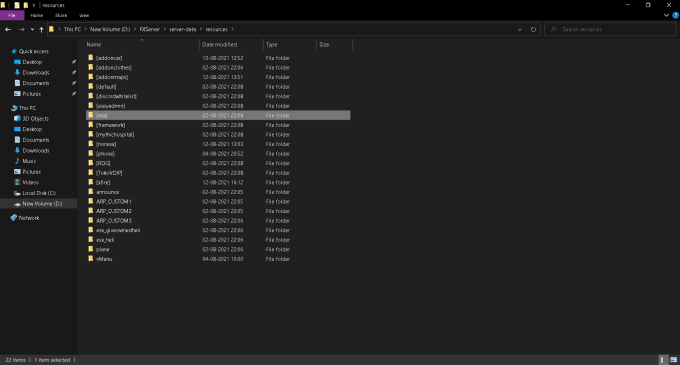Click resources breadcrumb in address bar
The height and width of the screenshot is (365, 680).
pos(216,29)
